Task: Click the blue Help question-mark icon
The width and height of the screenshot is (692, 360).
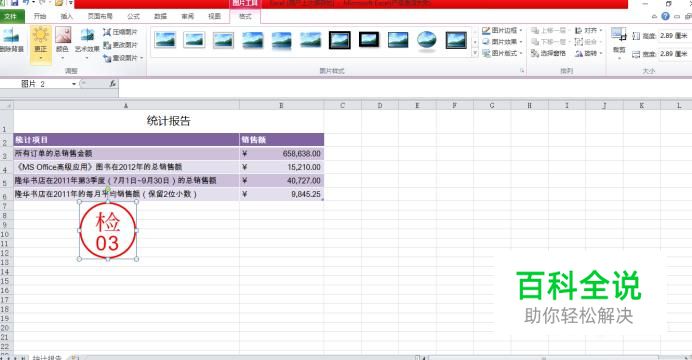Action: pyautogui.click(x=665, y=16)
